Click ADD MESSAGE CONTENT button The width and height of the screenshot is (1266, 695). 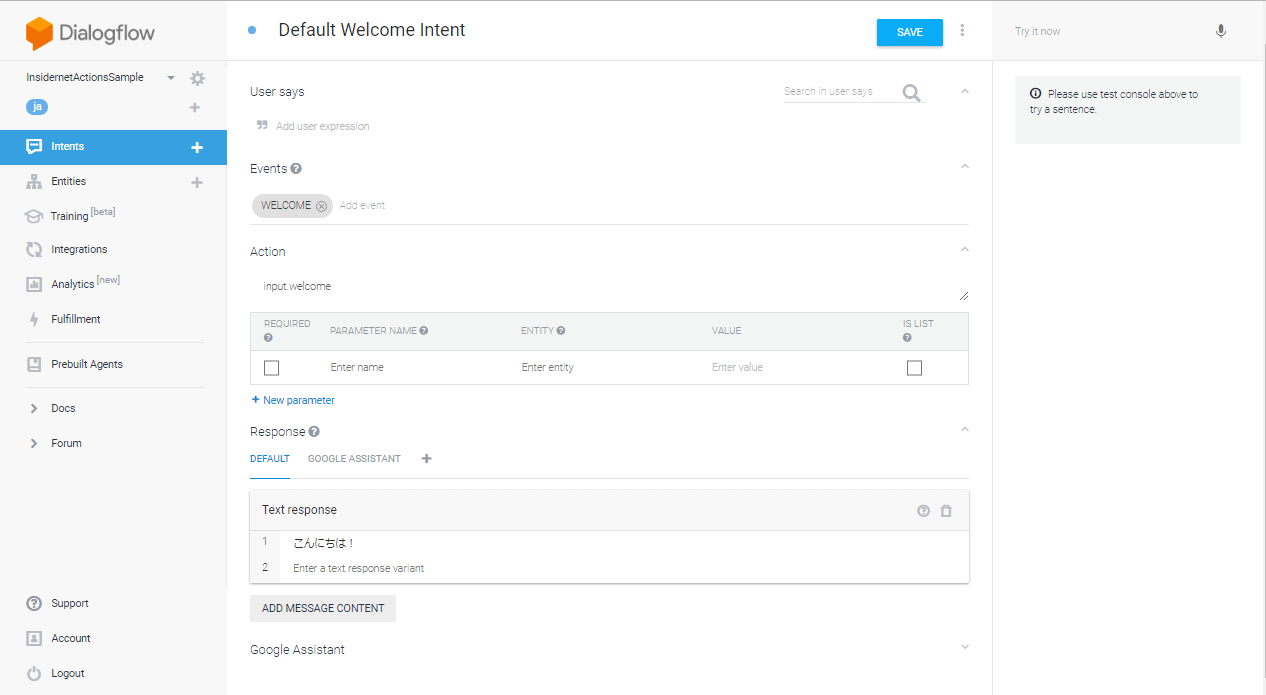323,608
